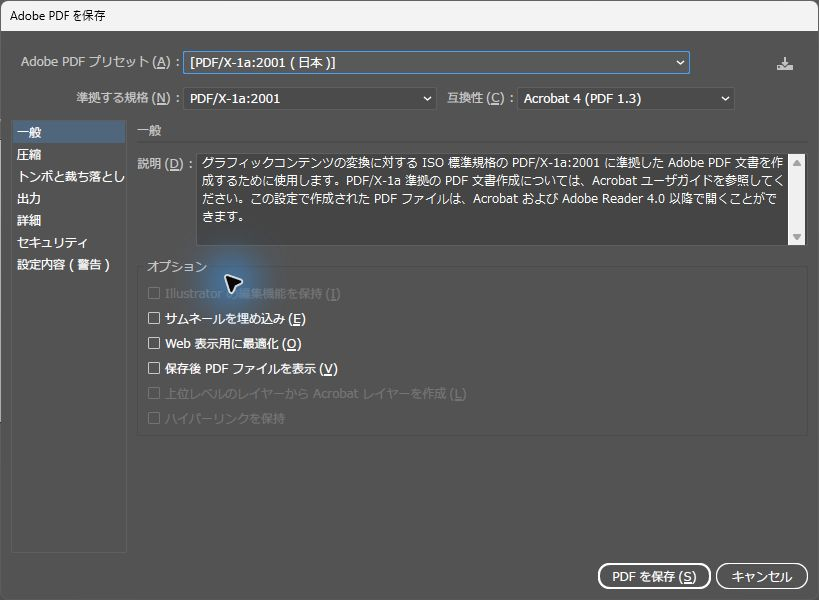Enable Web 表示用に最適化 checkbox
The width and height of the screenshot is (819, 600).
tap(154, 343)
